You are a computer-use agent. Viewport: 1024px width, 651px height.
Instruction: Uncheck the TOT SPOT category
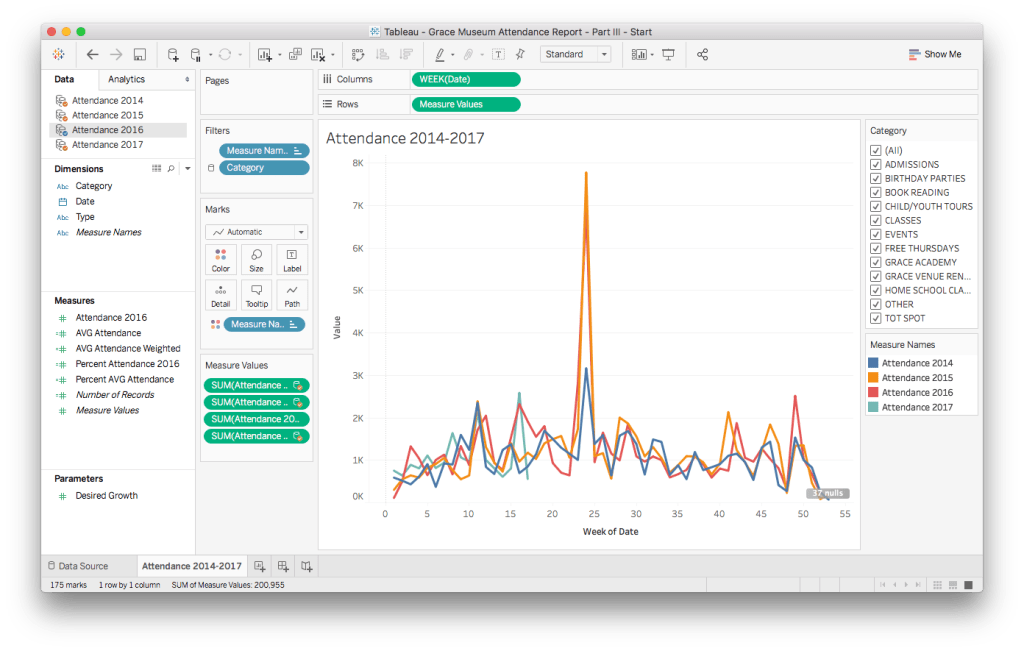[876, 318]
